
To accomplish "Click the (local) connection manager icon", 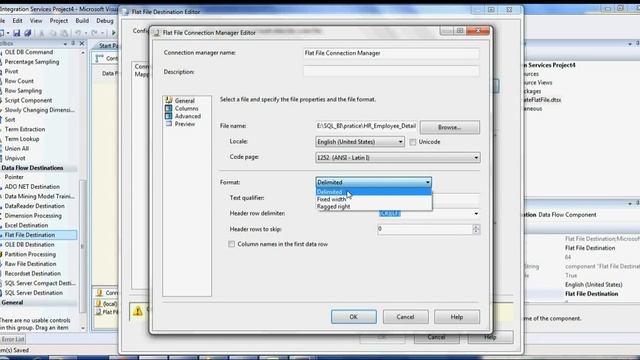I will (x=99, y=303).
